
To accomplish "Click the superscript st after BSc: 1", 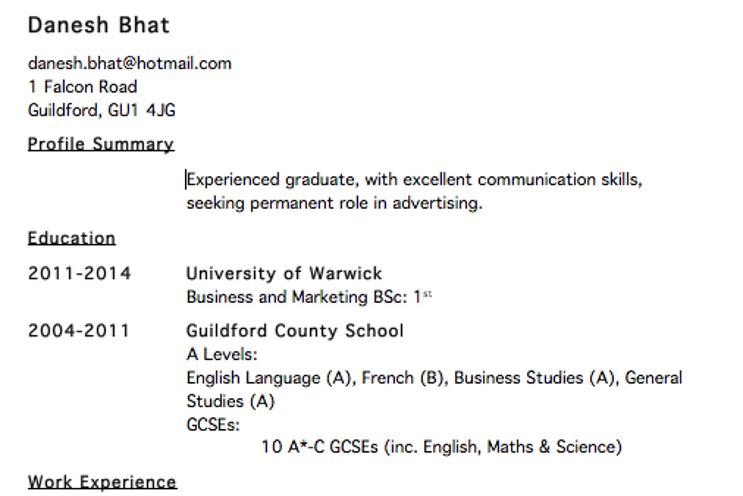I will [427, 294].
